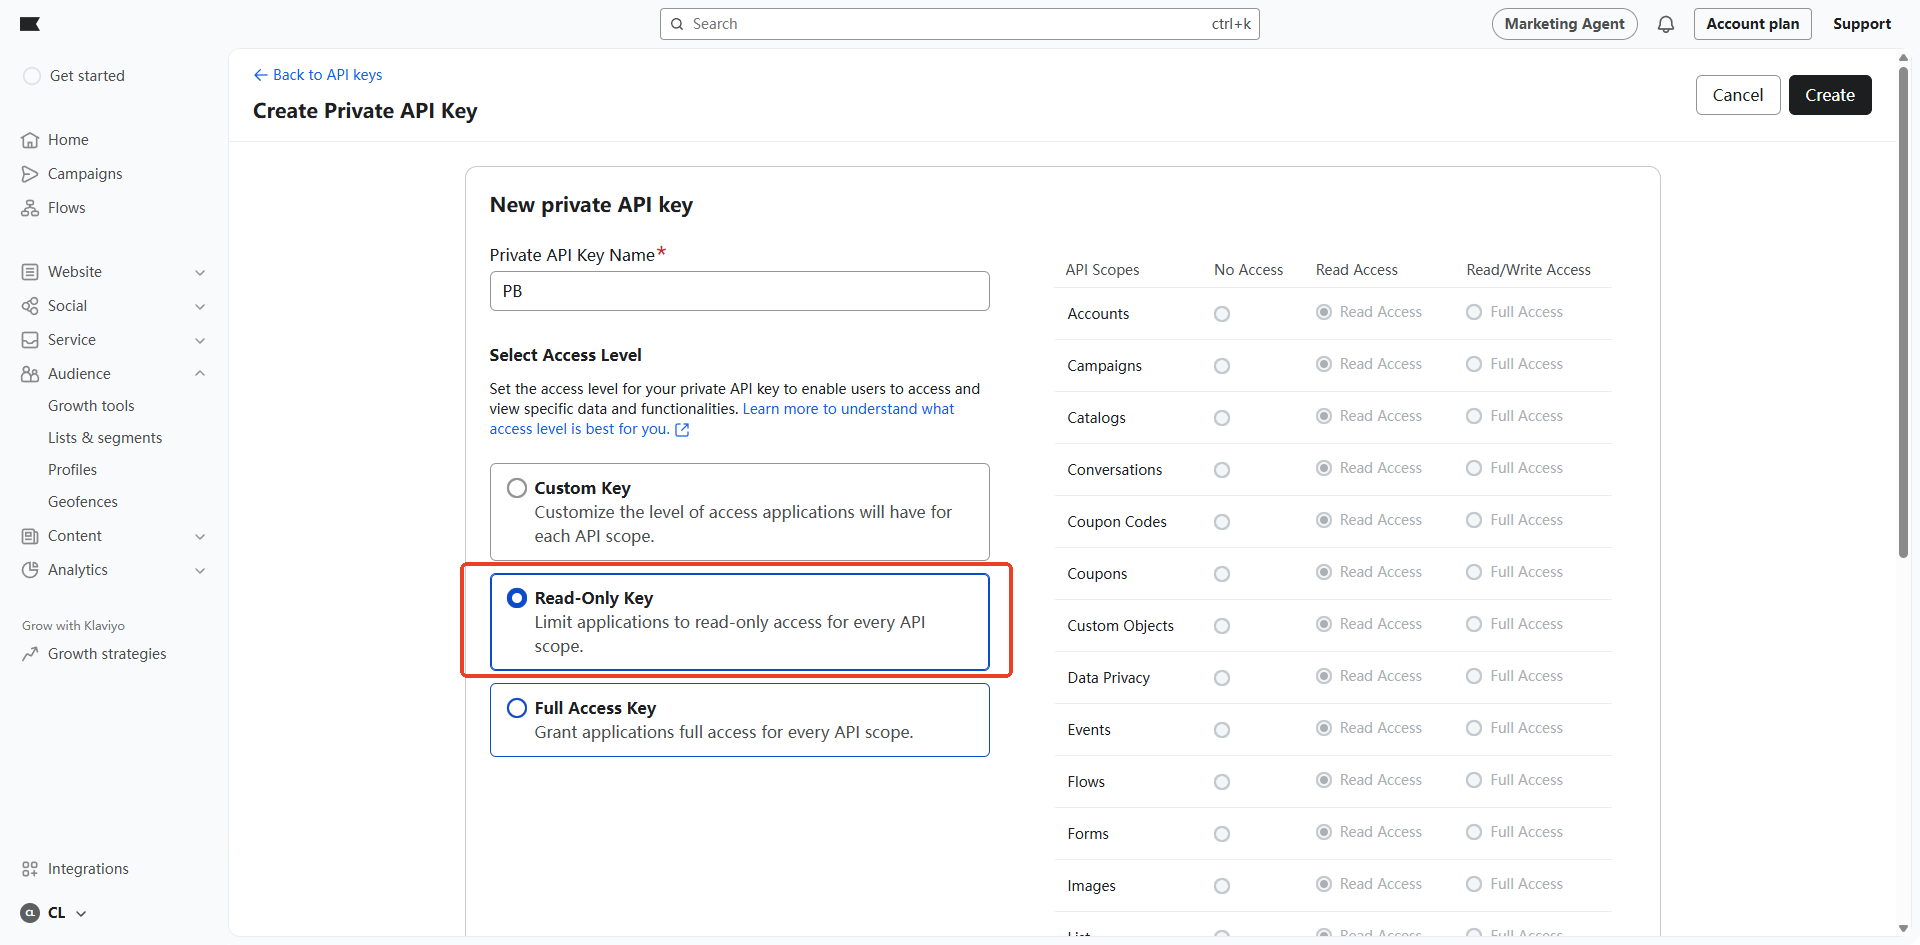1920x945 pixels.
Task: Open notifications bell icon
Action: click(1665, 24)
